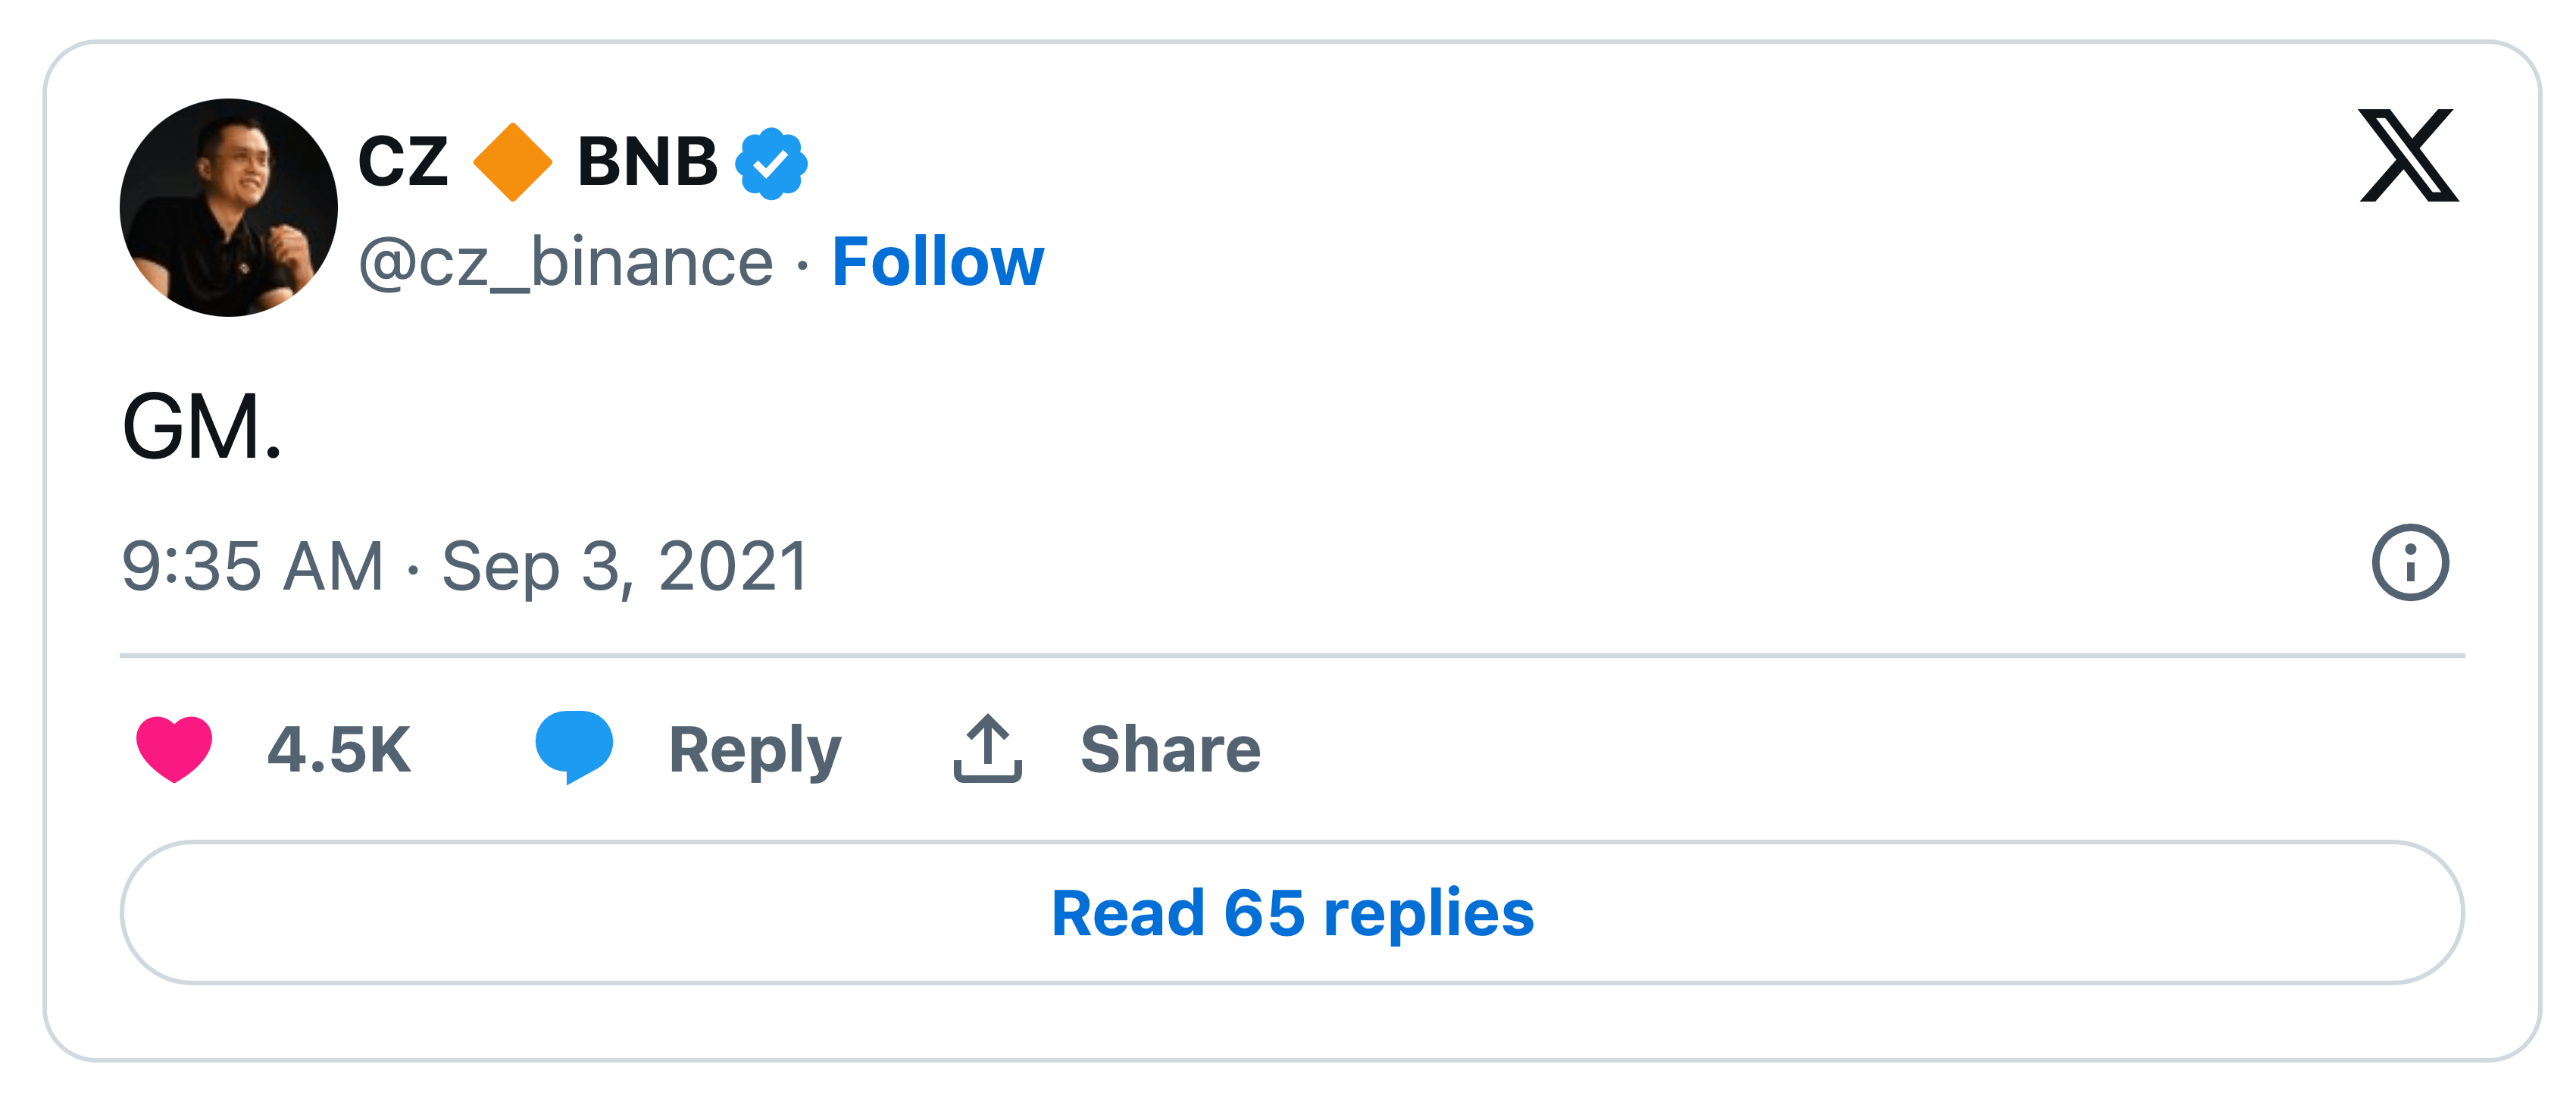Click the "Share" label

(1170, 750)
